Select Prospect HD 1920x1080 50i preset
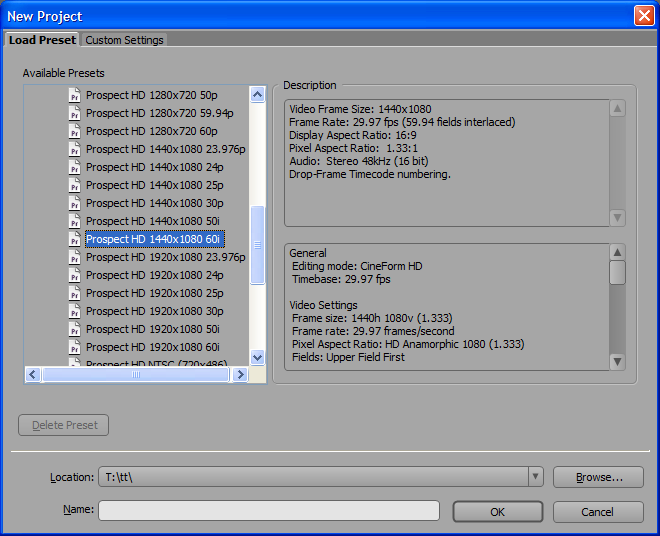660x536 pixels. [x=153, y=329]
